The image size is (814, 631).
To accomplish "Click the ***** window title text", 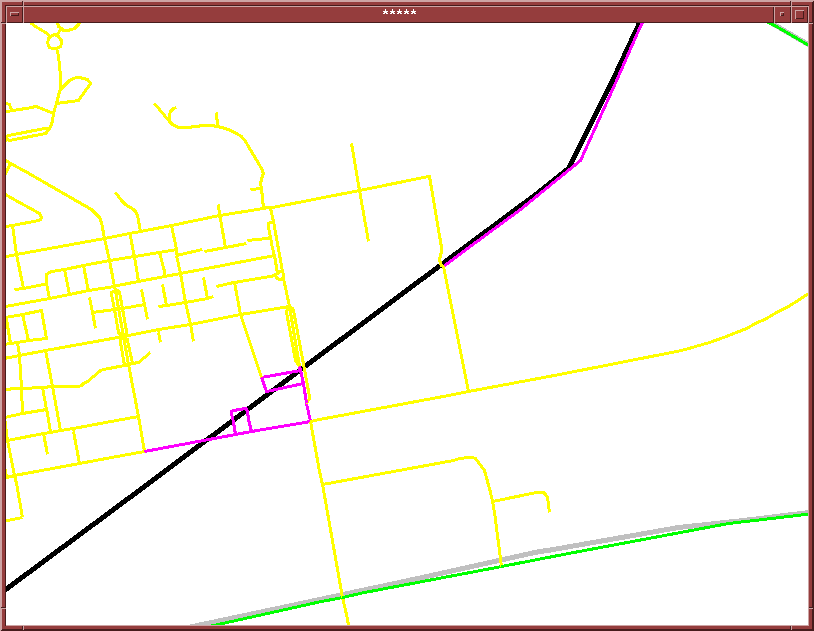I will click(x=399, y=13).
